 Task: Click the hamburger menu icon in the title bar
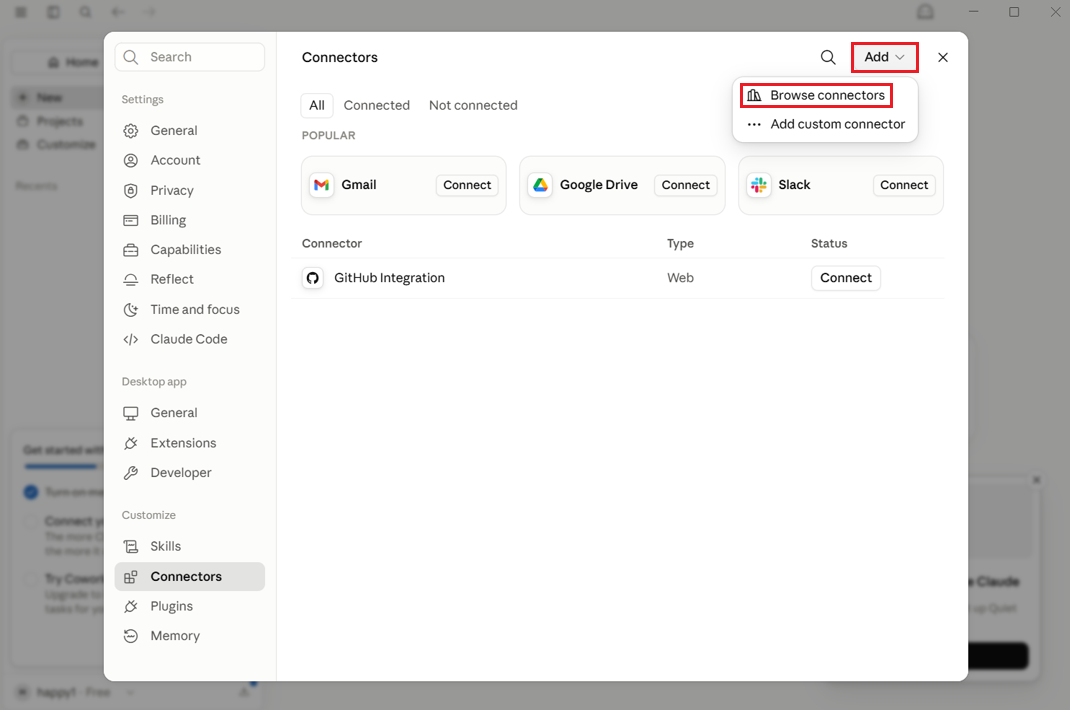[21, 12]
